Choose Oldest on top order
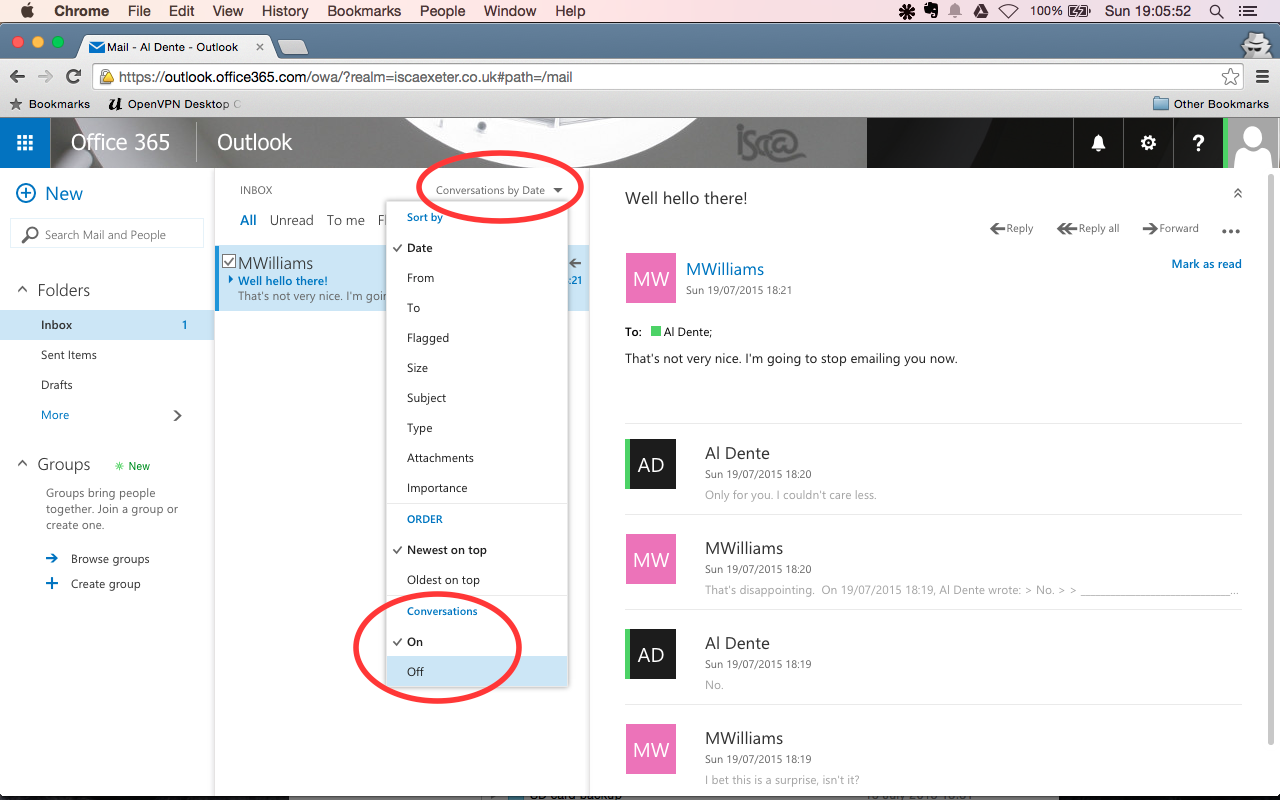 (477, 580)
